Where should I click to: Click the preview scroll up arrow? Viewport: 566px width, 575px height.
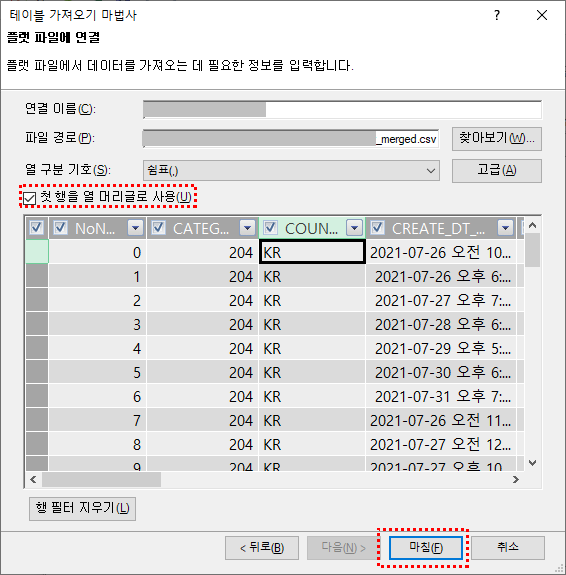pyautogui.click(x=533, y=226)
